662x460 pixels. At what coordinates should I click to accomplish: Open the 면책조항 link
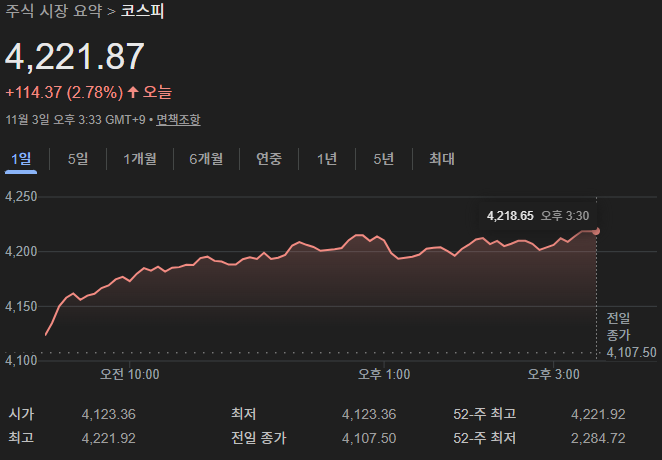(x=178, y=120)
